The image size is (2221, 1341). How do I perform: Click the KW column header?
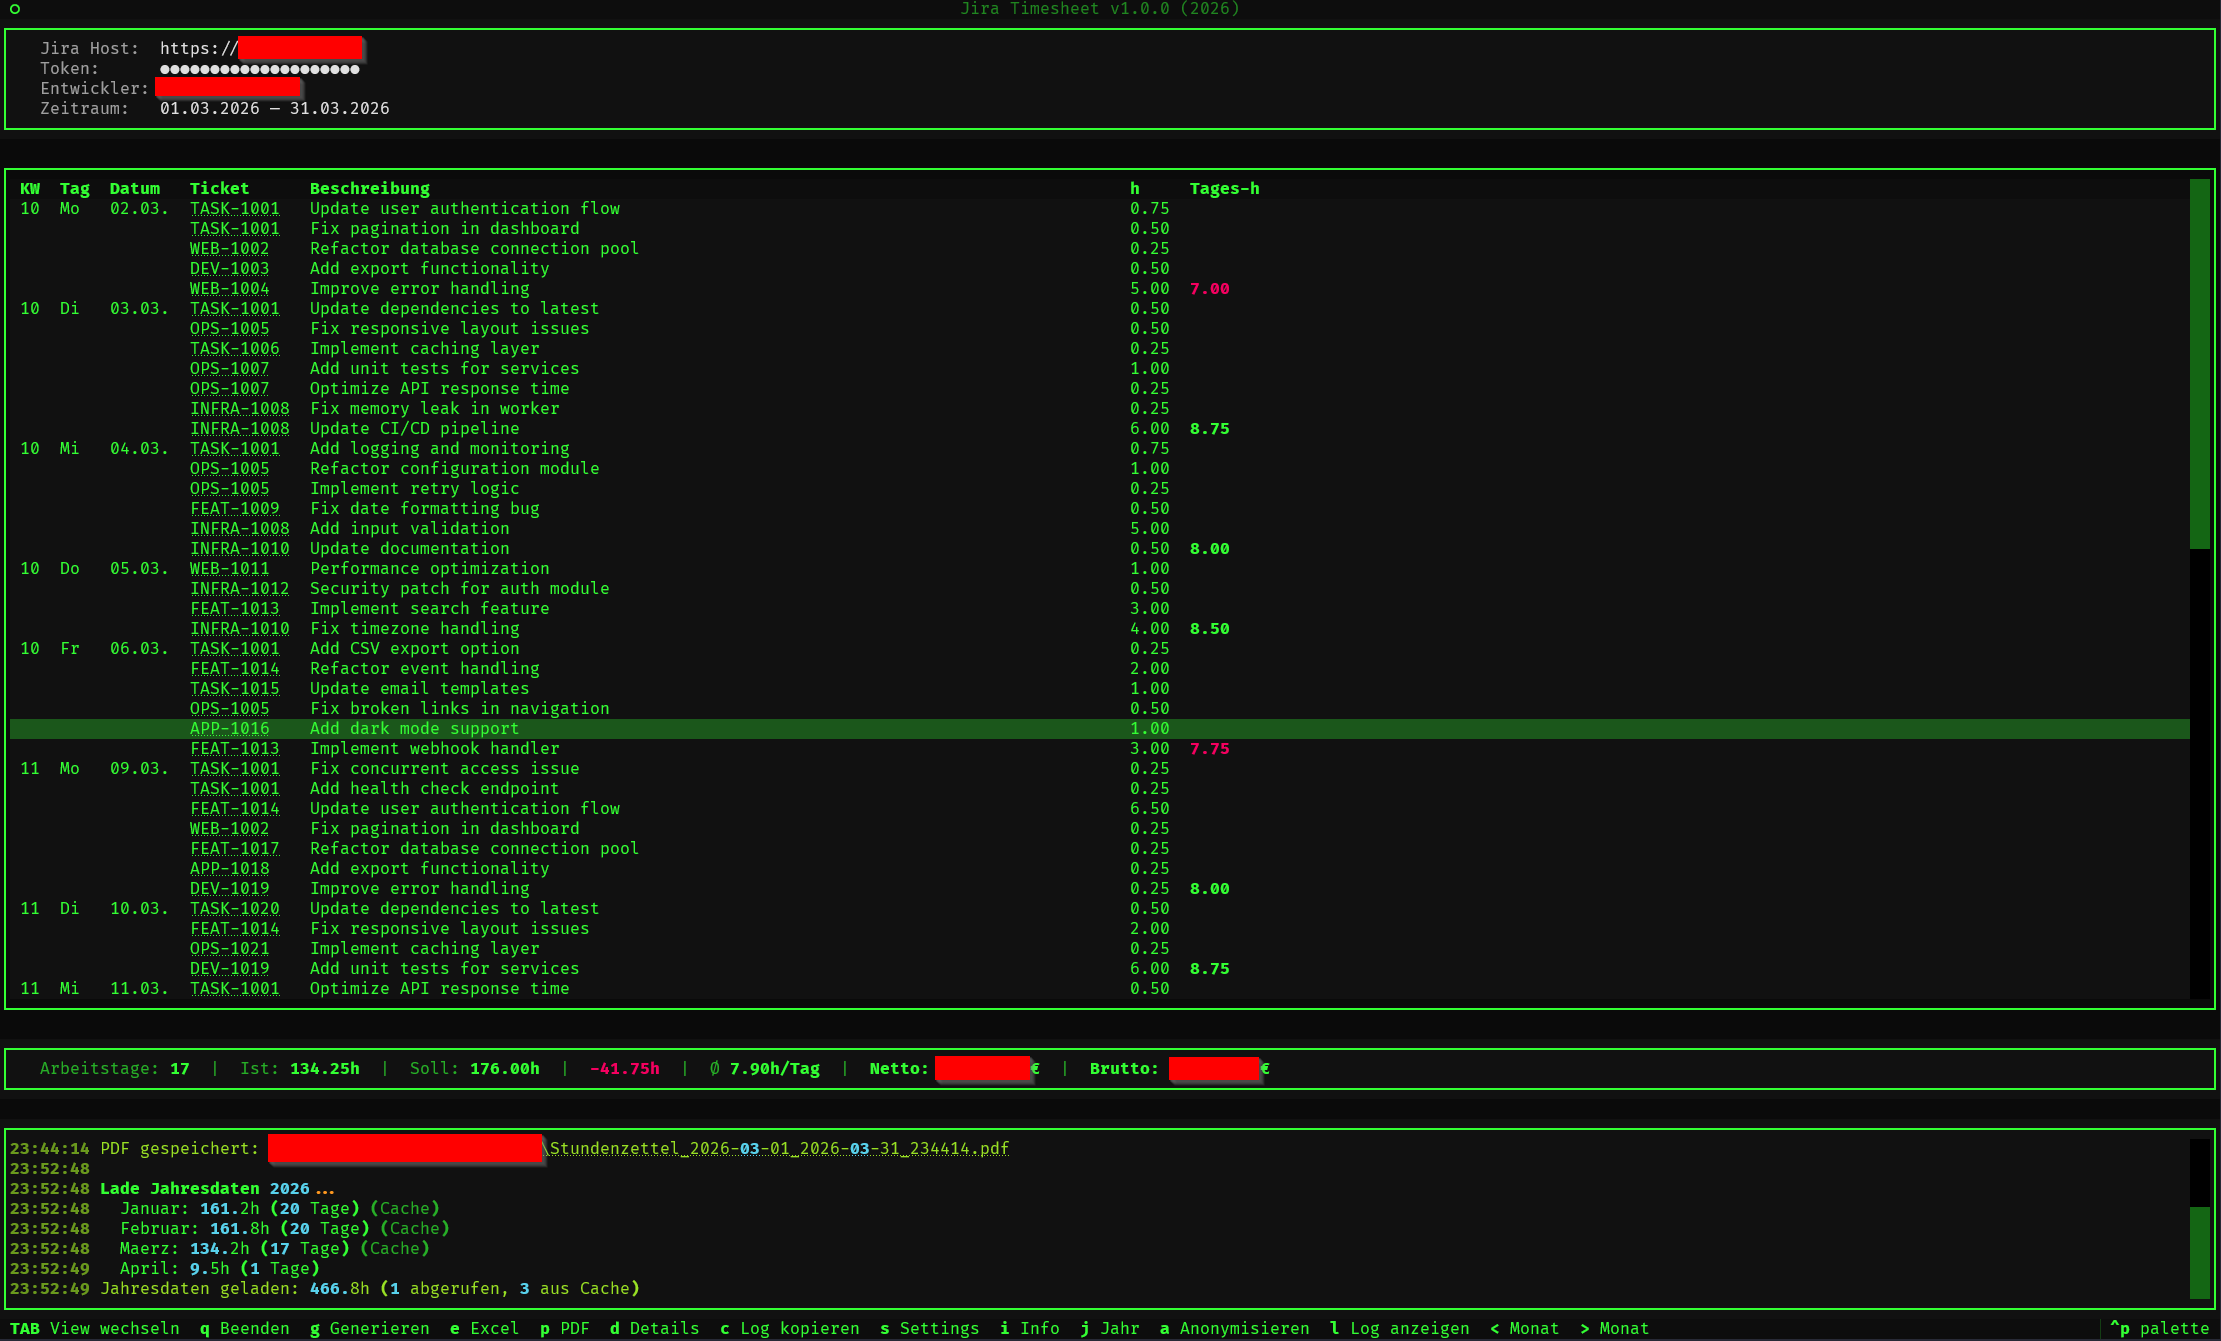pos(30,188)
